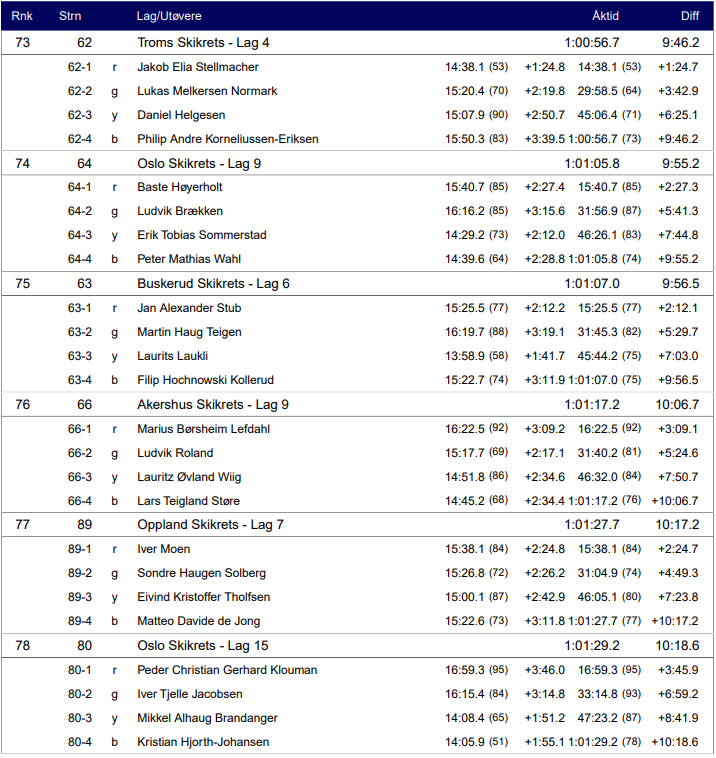Open team Troms Skikrets - Lag 4
The height and width of the screenshot is (758, 716).
point(203,43)
